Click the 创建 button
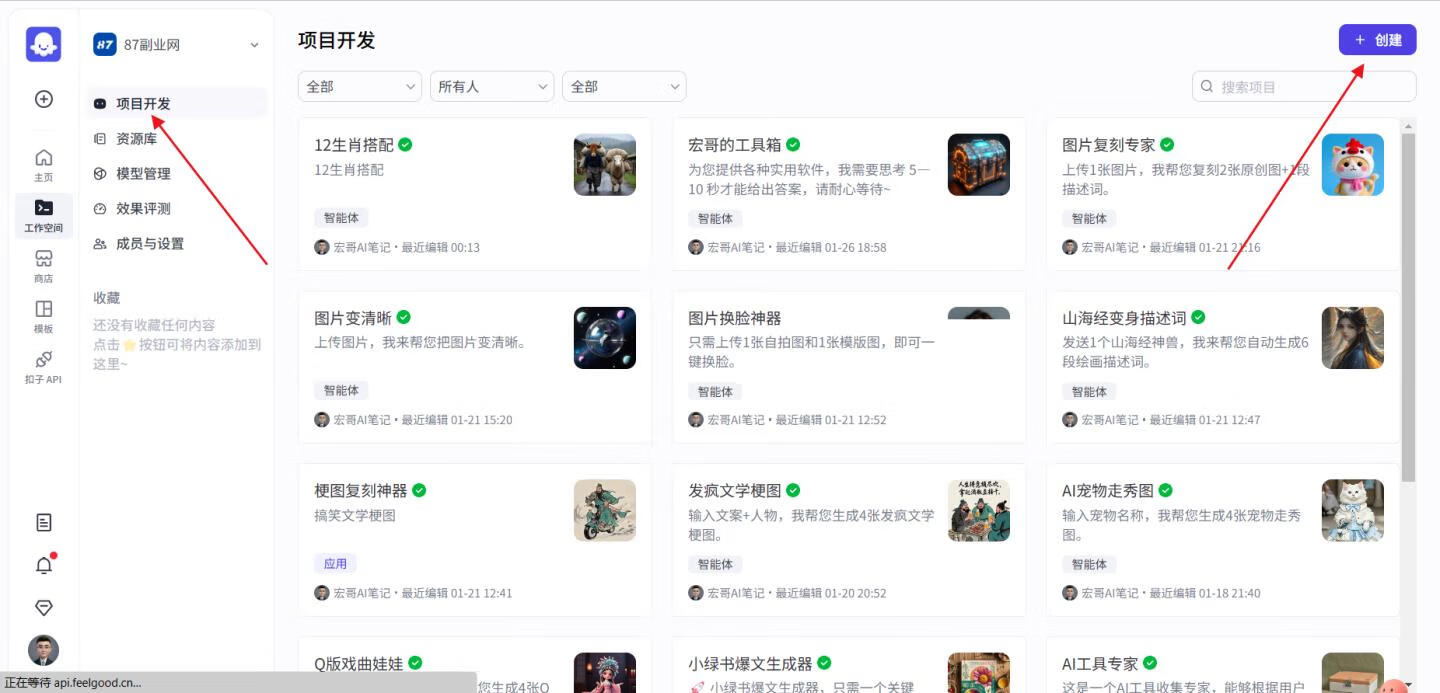 (1377, 39)
